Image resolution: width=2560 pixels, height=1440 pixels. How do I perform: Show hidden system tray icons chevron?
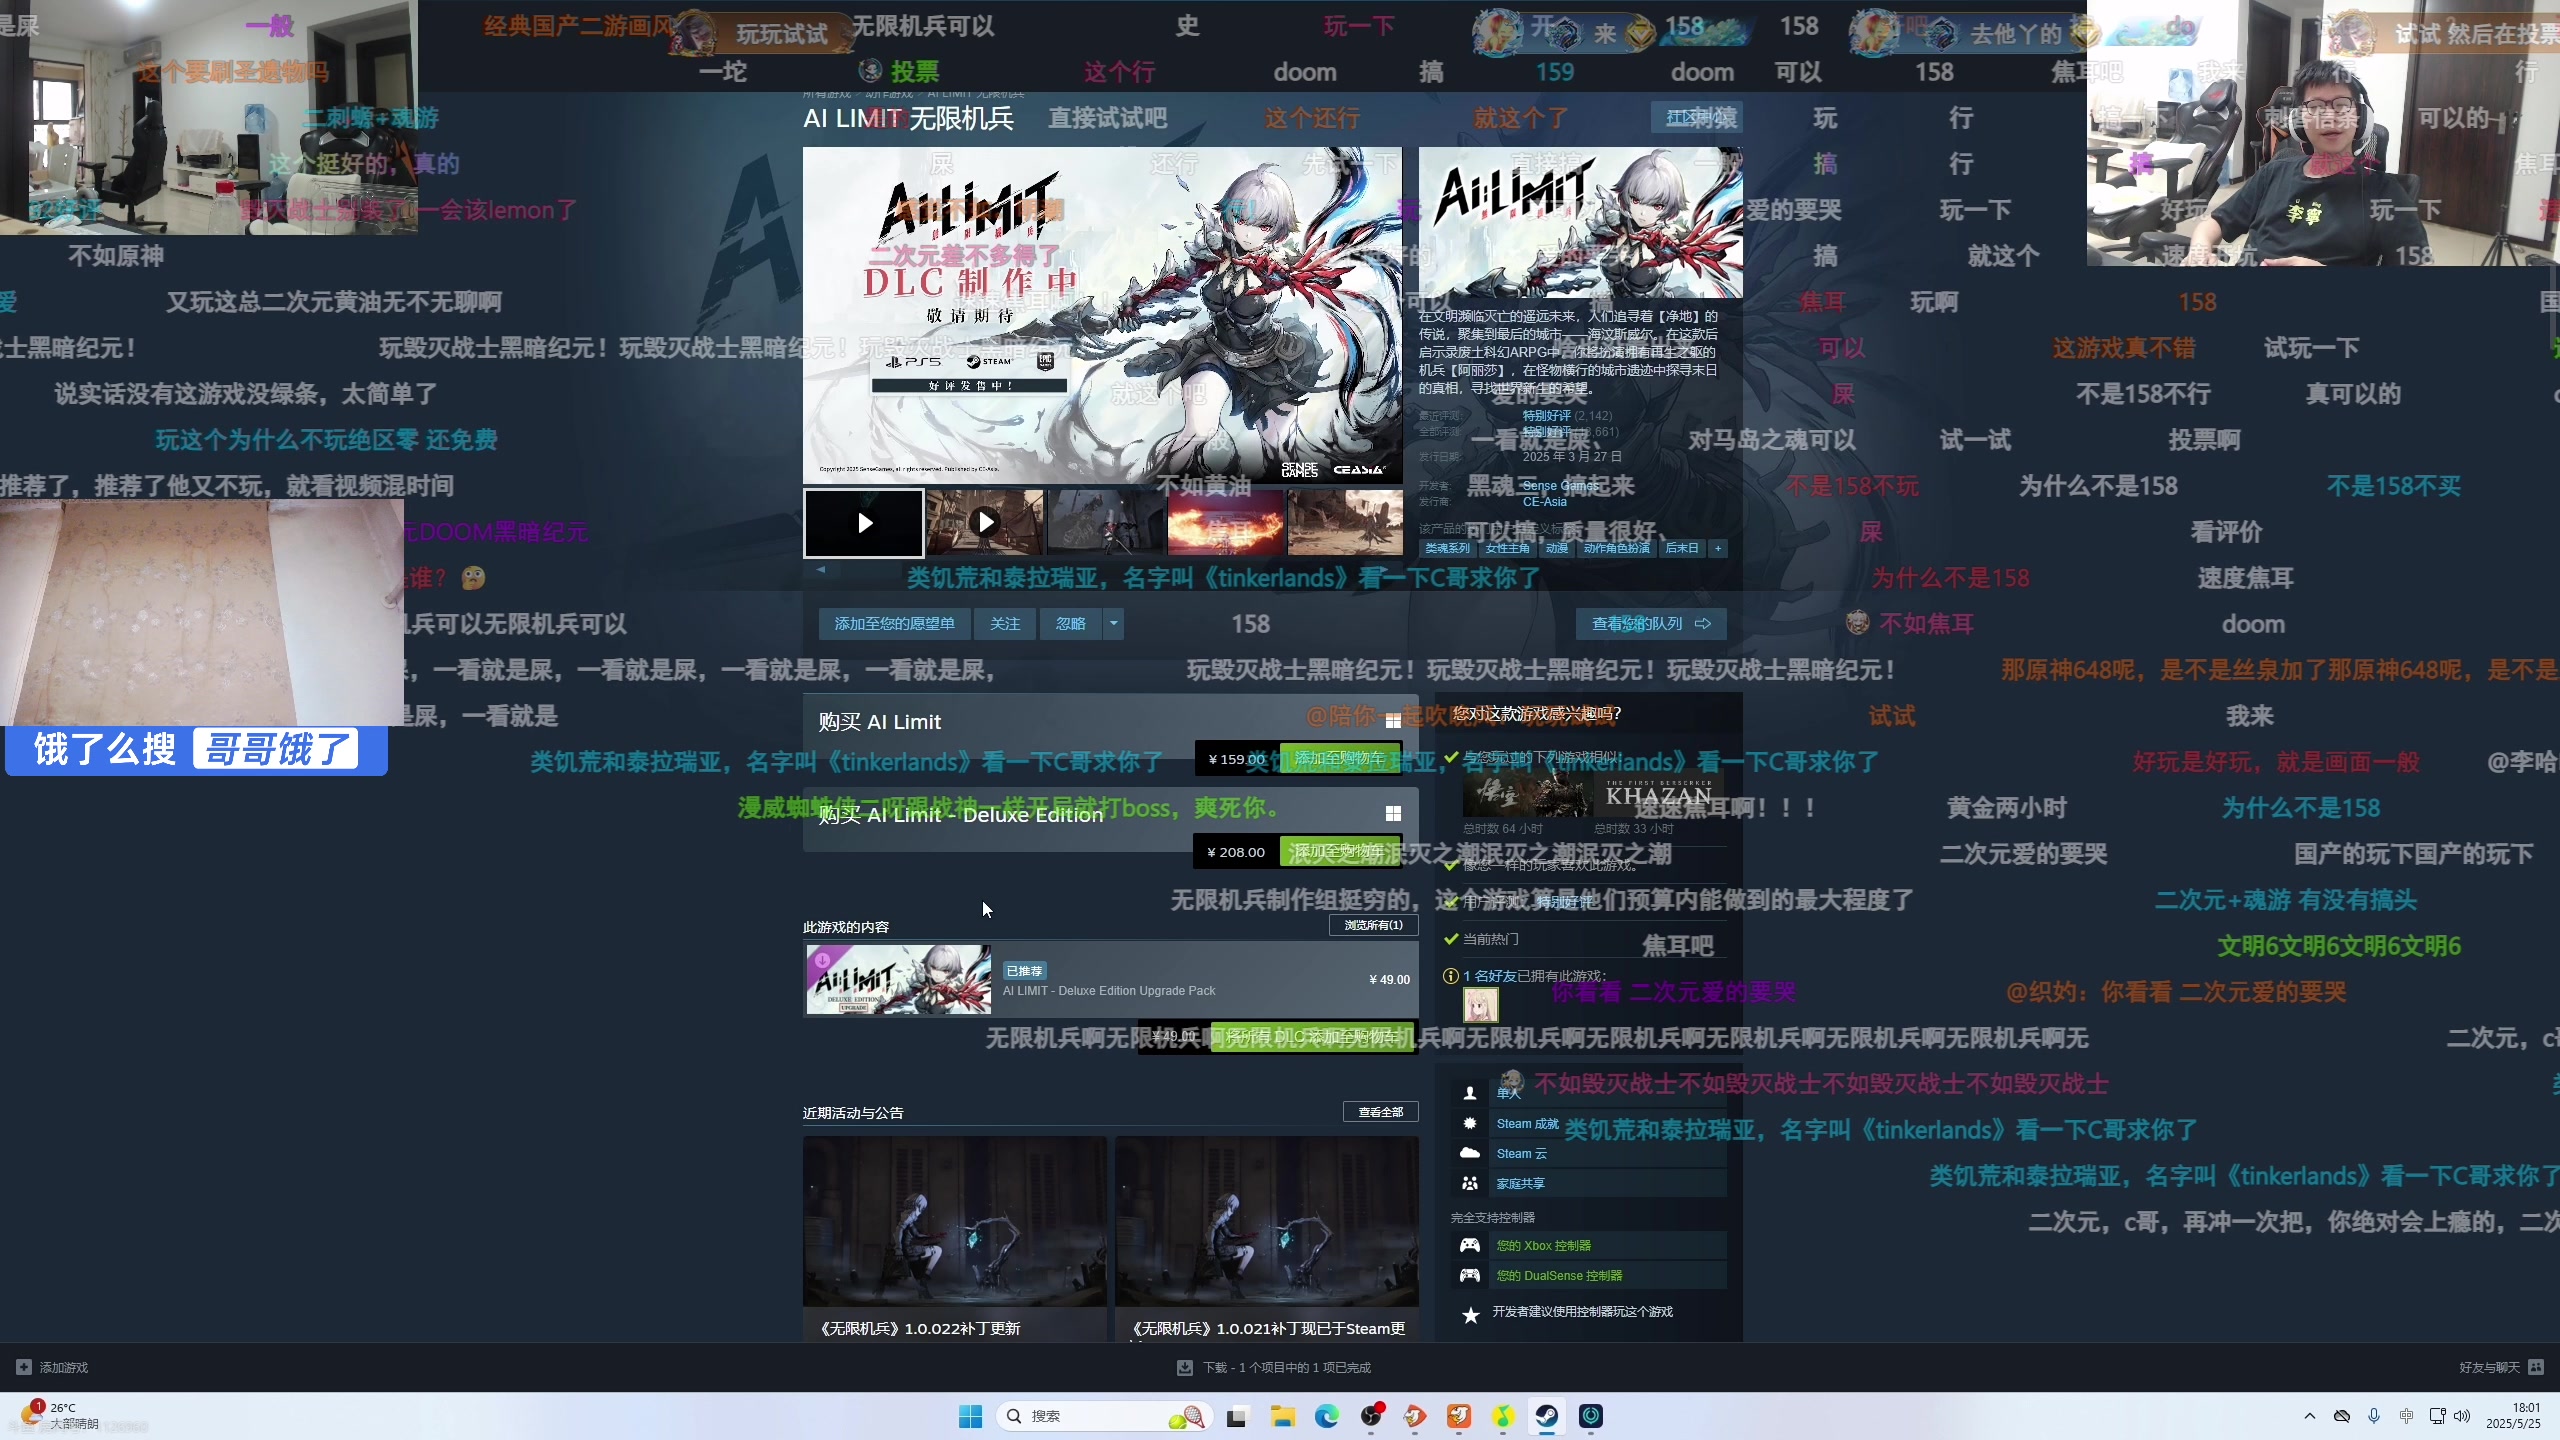(x=2309, y=1416)
